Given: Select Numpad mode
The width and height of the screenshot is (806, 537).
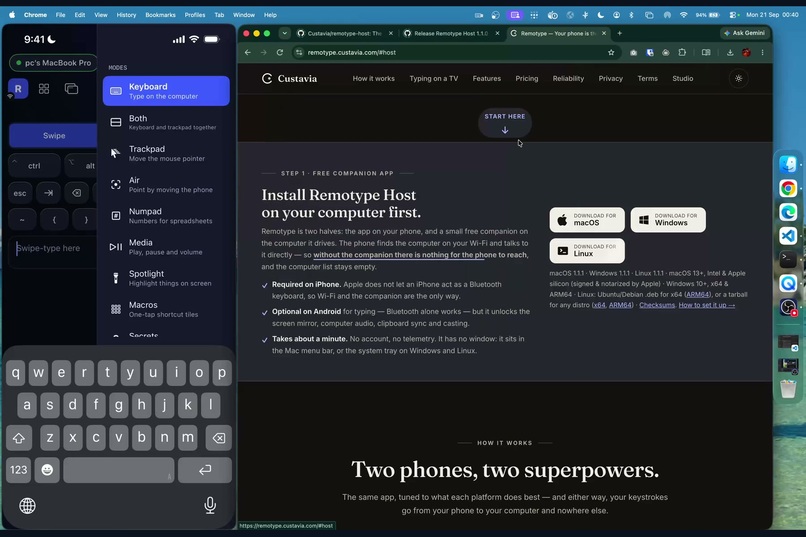Looking at the screenshot, I should click(166, 216).
